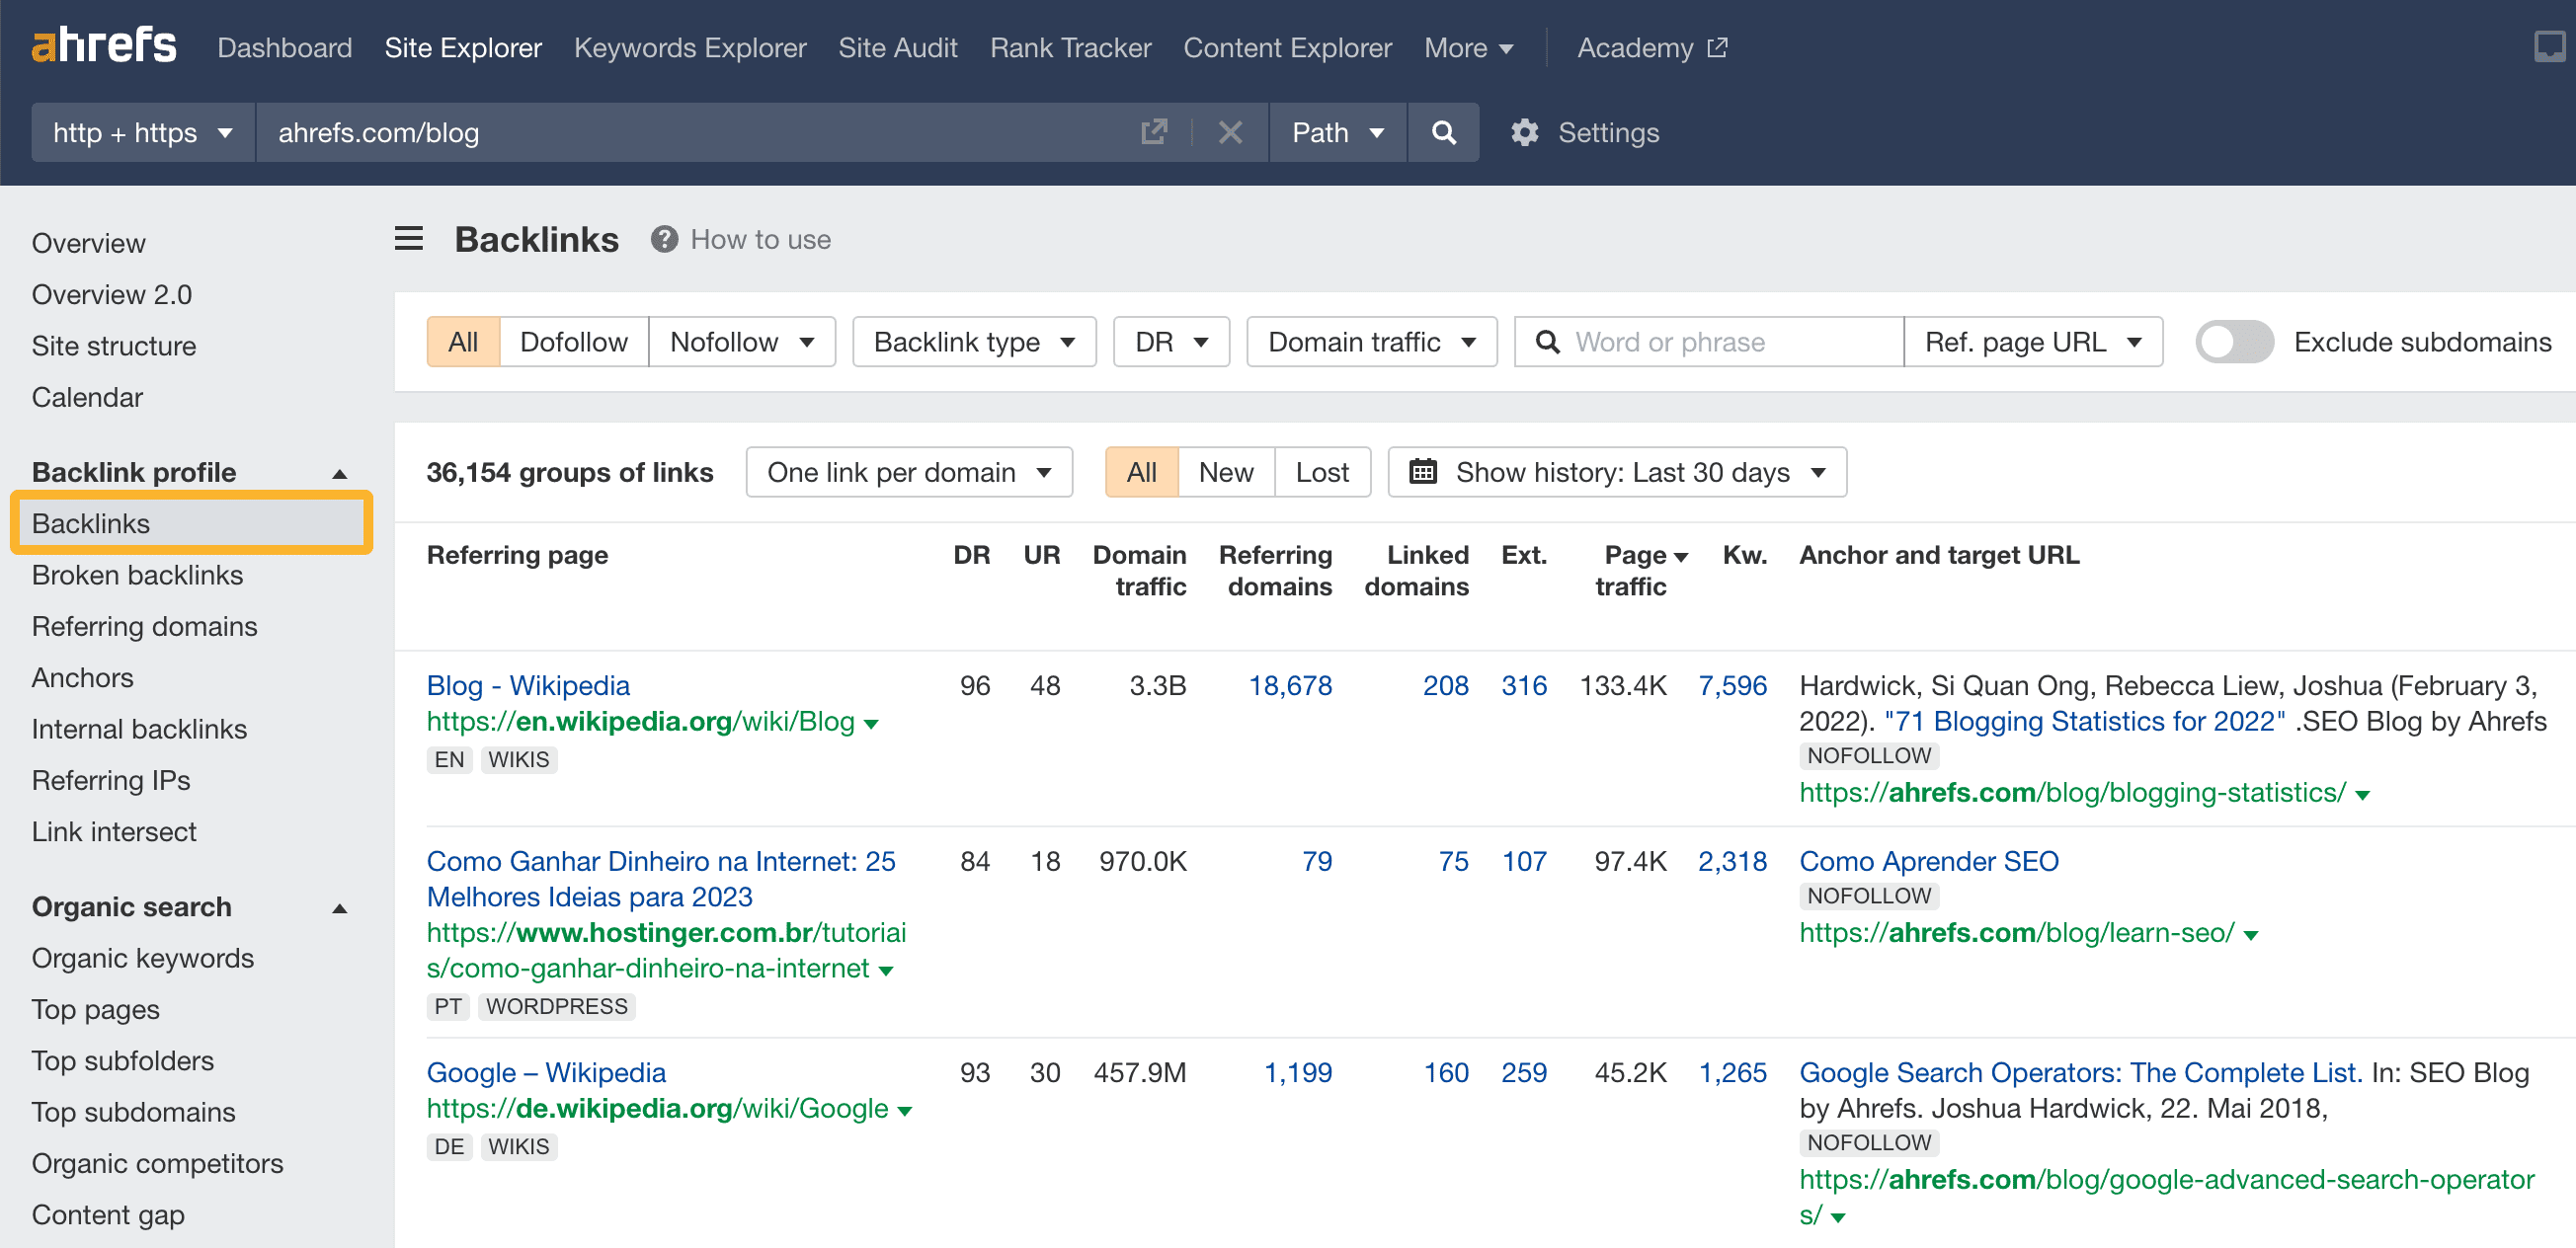This screenshot has width=2576, height=1248.
Task: Run the search with the magnifier icon
Action: point(1443,131)
